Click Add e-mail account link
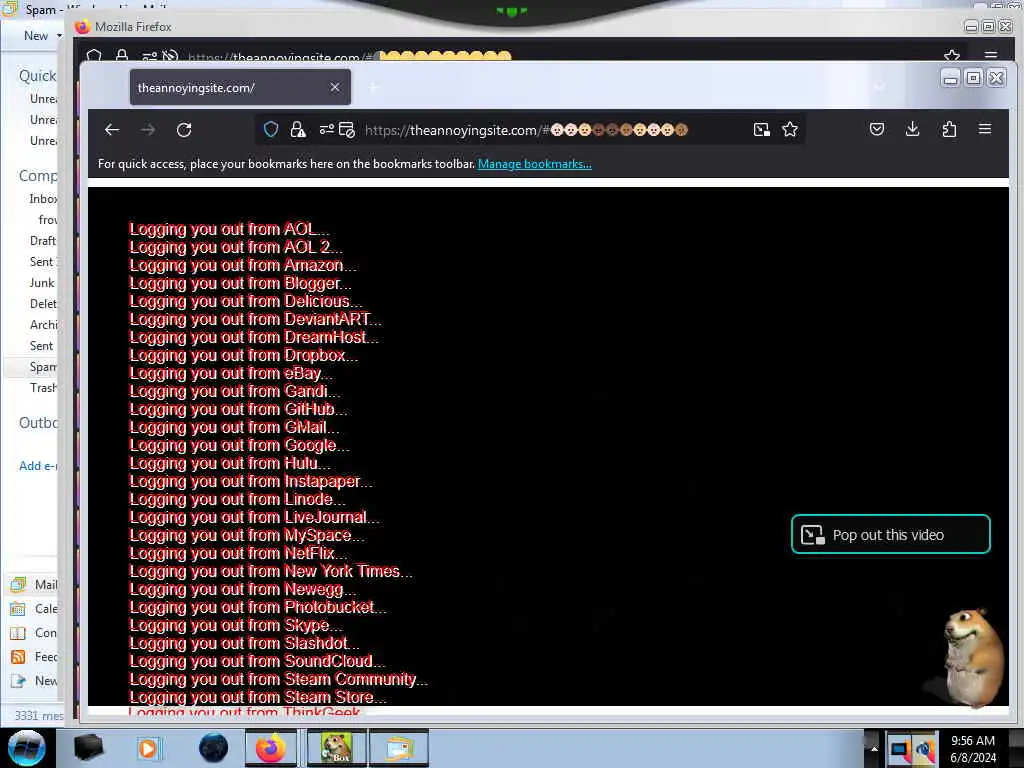Screen dimensions: 1024x768 (38, 466)
